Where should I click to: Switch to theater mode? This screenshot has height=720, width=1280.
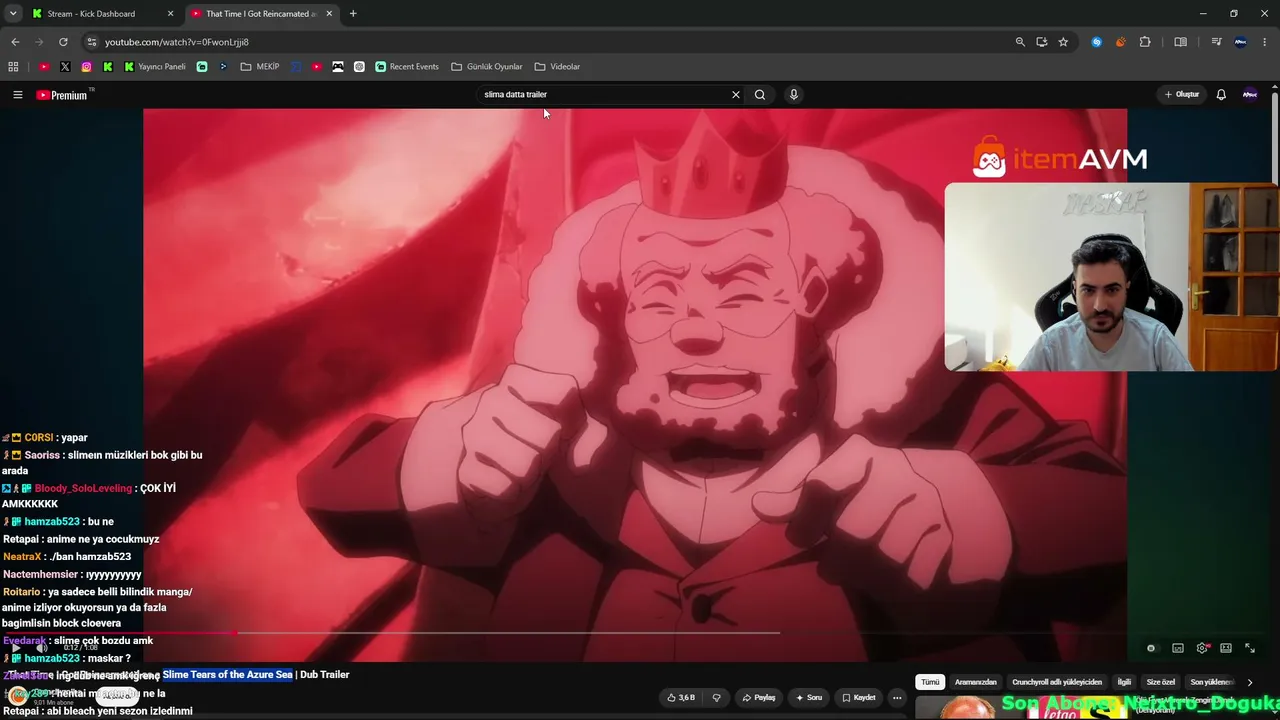pos(1226,648)
